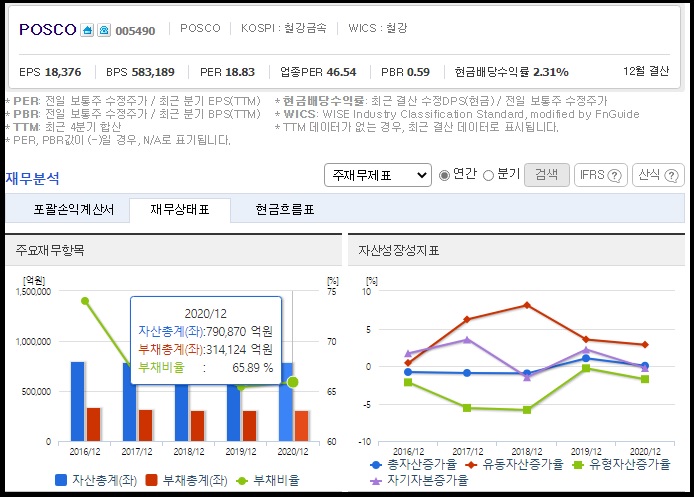
Task: Click the stock code 005490
Action: [x=135, y=31]
